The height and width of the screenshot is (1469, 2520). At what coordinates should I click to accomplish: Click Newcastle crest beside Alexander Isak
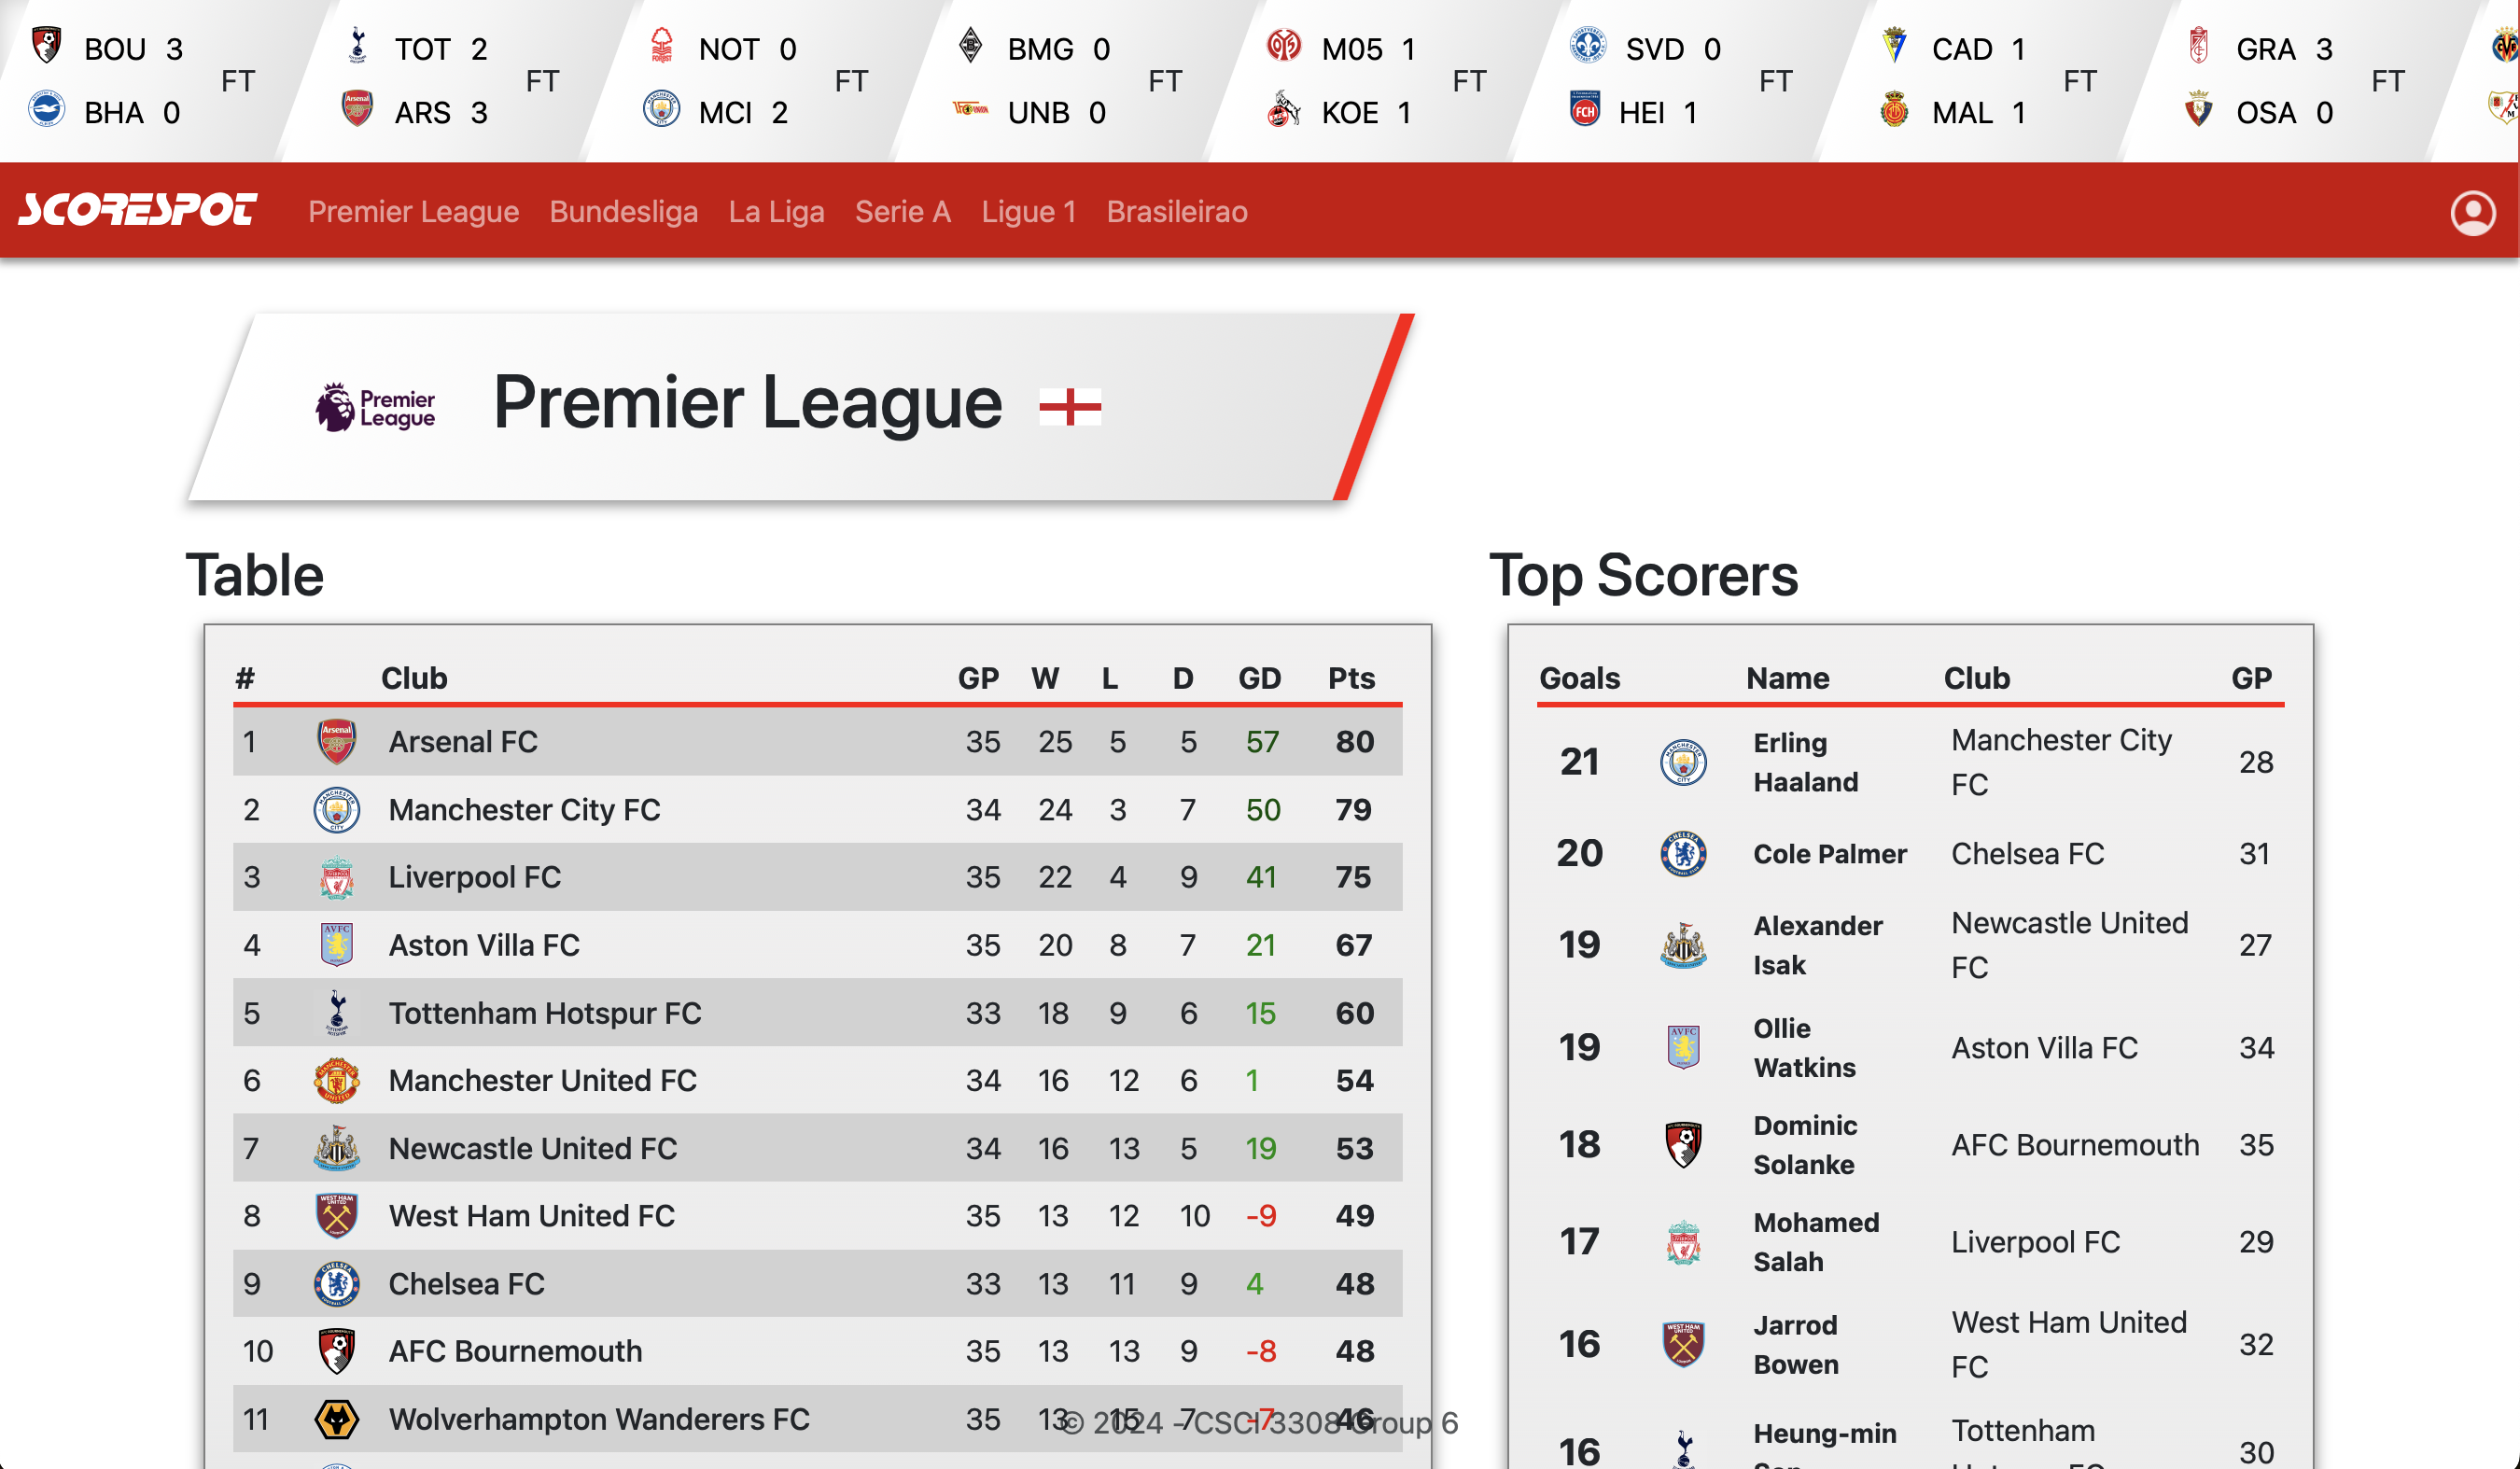(1683, 945)
